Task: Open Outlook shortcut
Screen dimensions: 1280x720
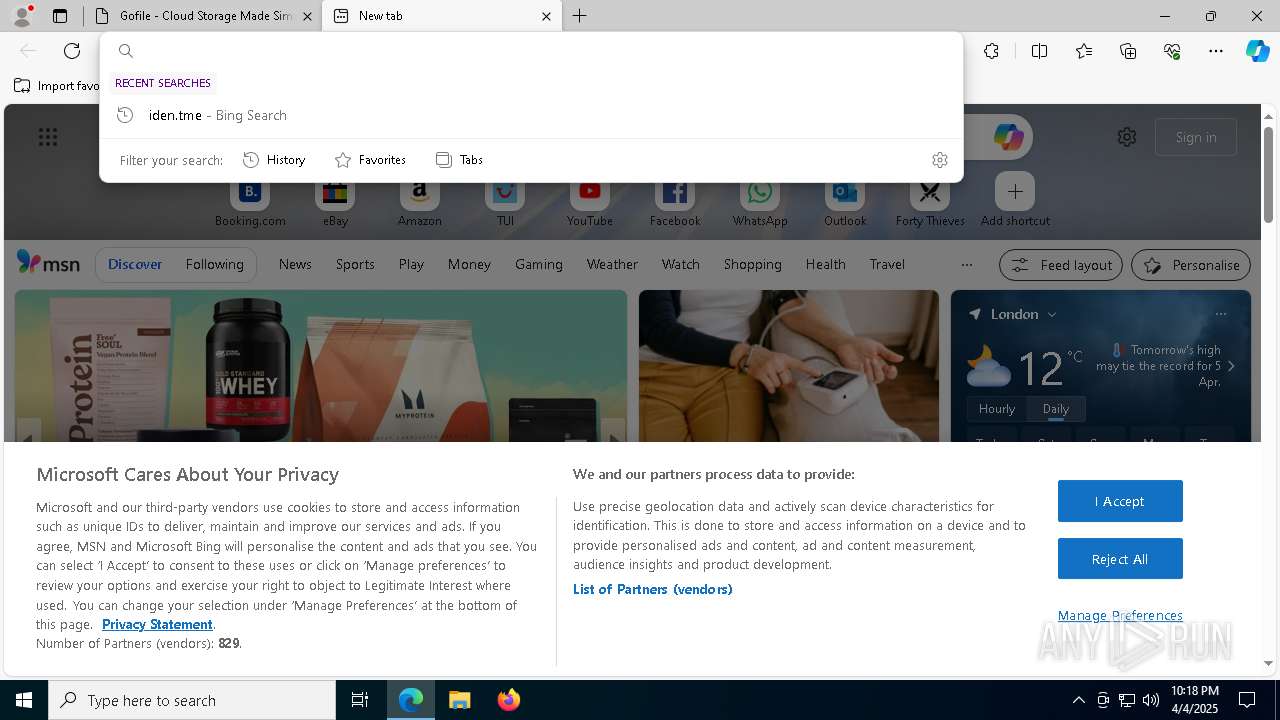Action: coord(845,202)
